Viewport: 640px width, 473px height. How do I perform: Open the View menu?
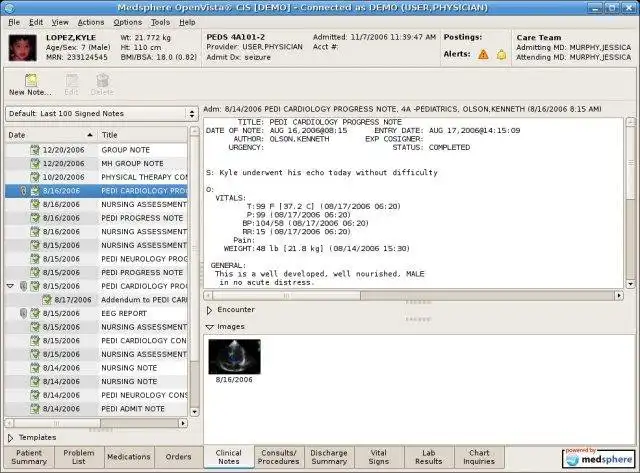point(60,22)
